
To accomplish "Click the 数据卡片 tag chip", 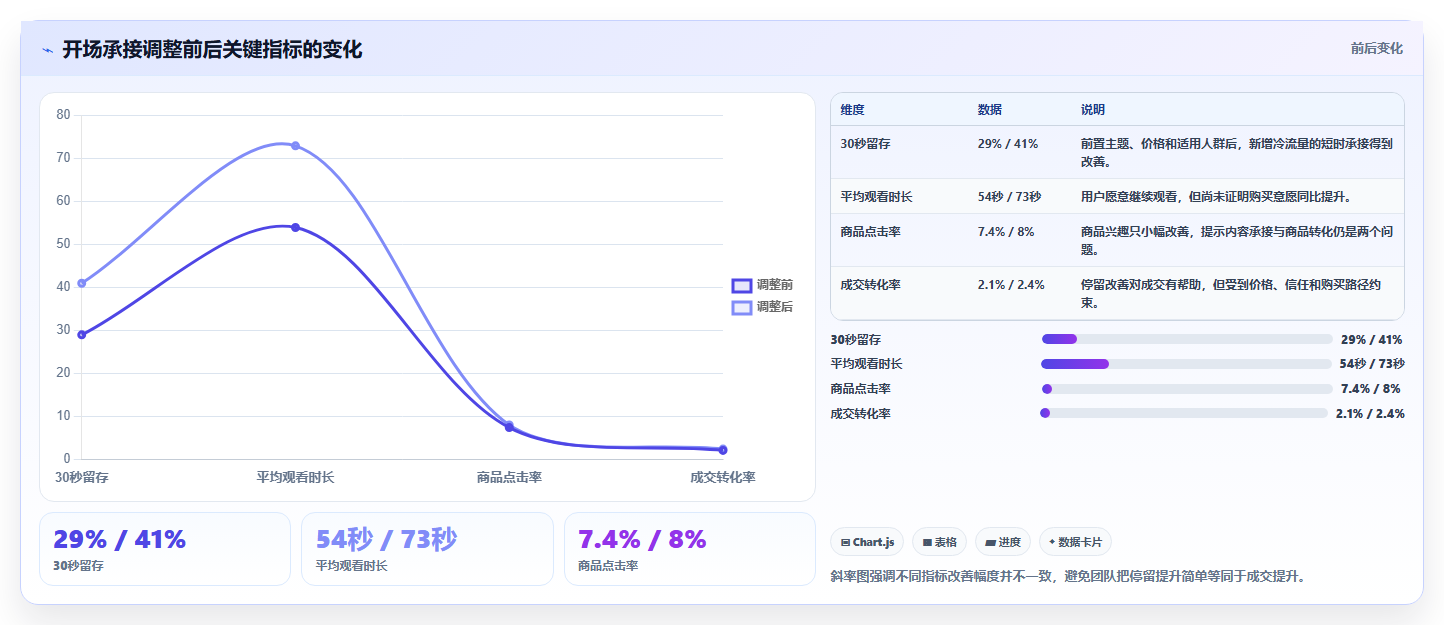I will 1075,542.
